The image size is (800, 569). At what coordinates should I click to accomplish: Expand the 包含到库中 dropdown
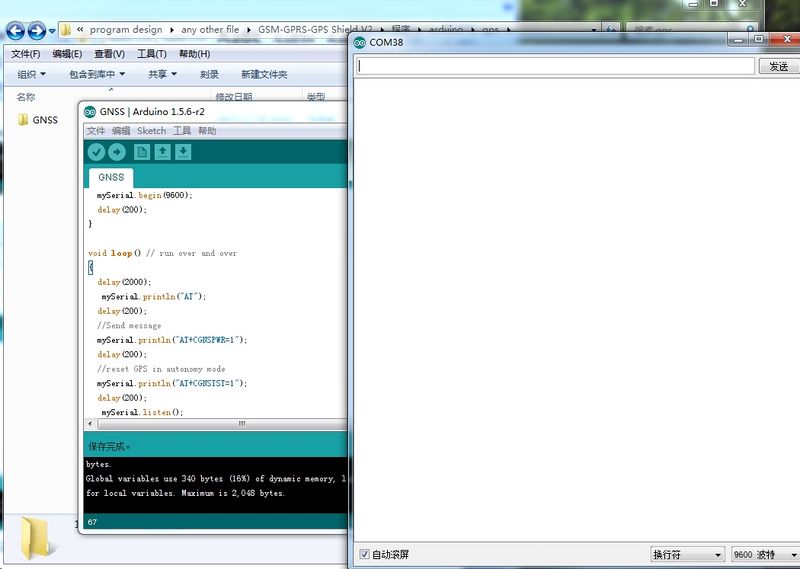(97, 75)
